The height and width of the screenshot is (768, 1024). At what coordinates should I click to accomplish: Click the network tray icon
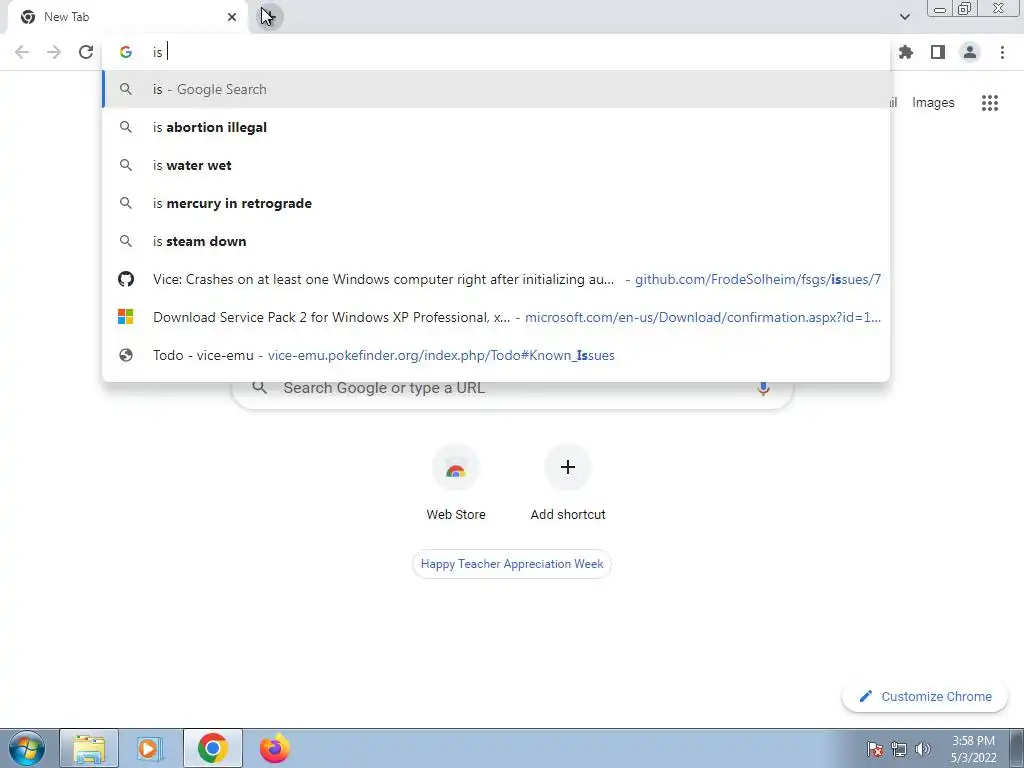(899, 749)
